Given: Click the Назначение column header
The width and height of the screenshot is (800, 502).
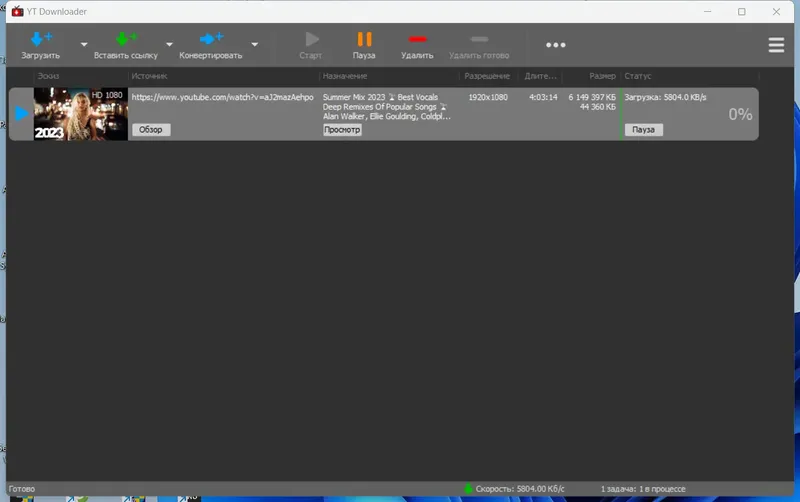Looking at the screenshot, I should (345, 76).
